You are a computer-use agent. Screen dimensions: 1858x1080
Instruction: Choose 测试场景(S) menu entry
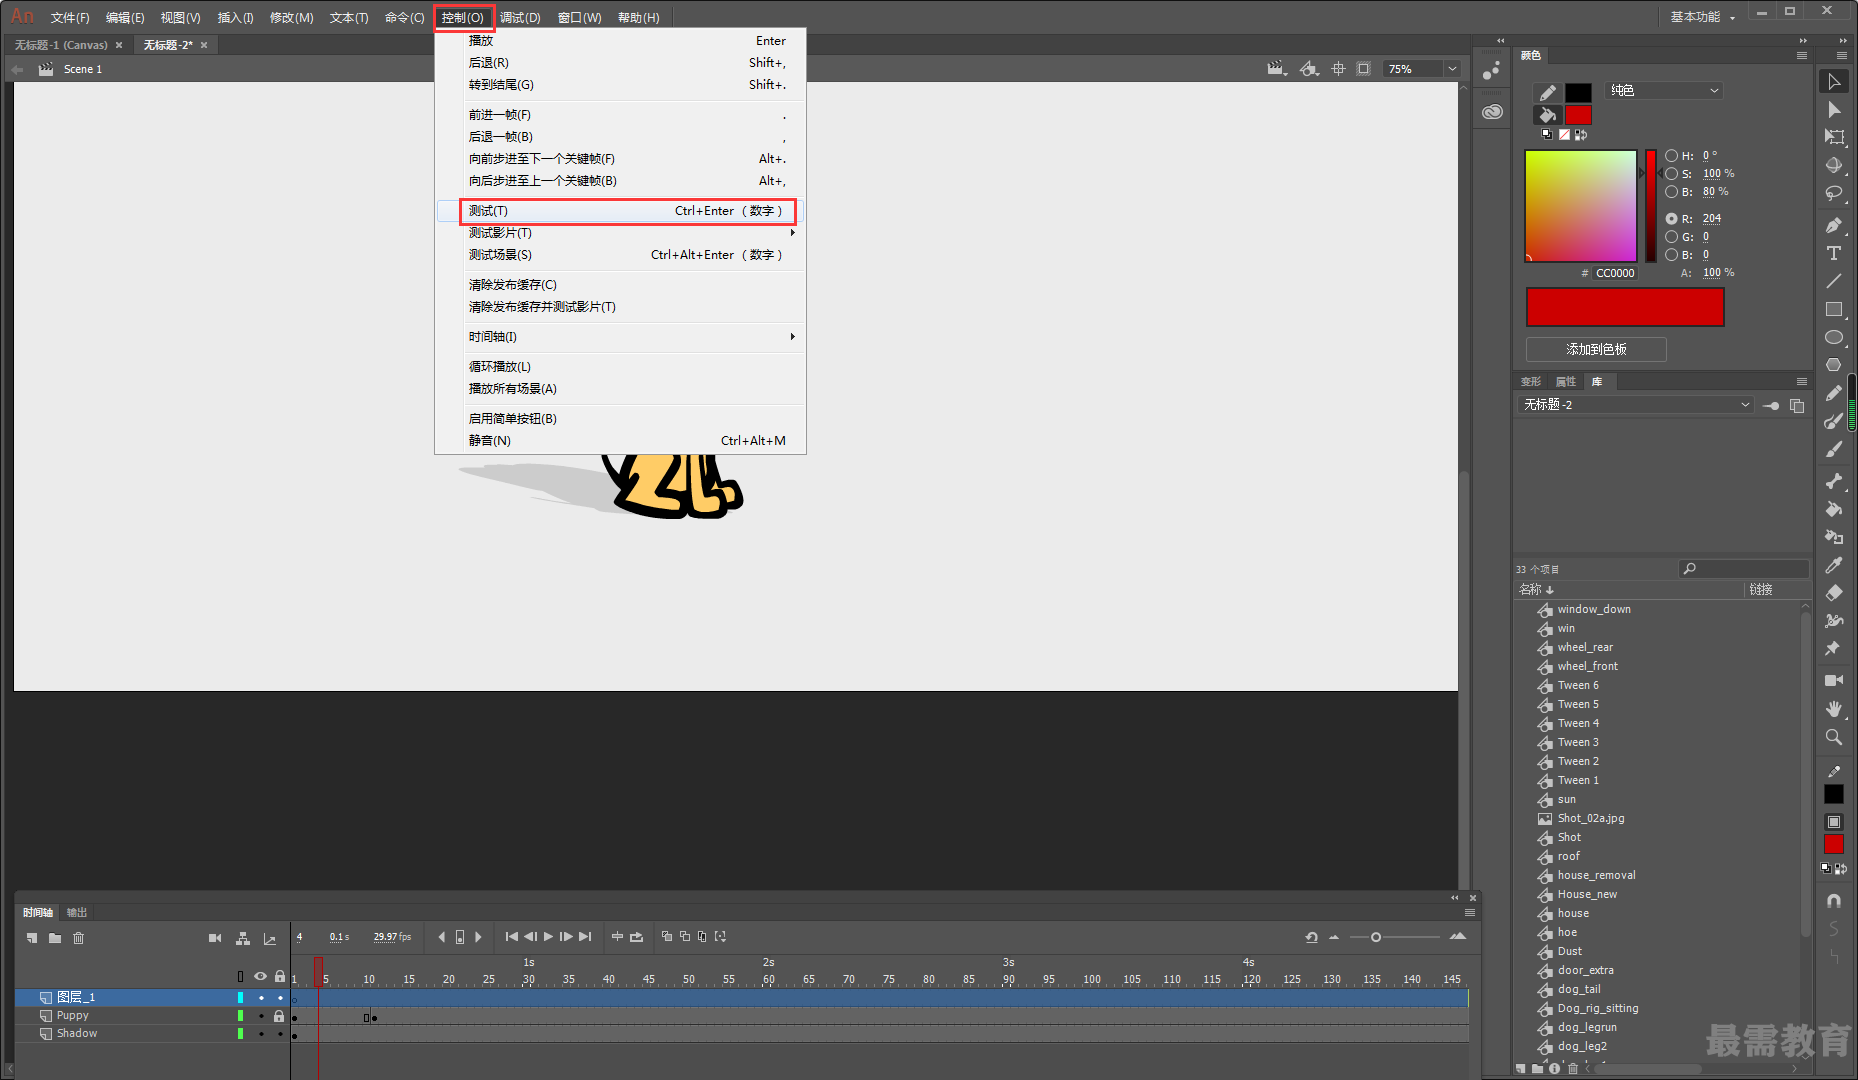pyautogui.click(x=620, y=255)
